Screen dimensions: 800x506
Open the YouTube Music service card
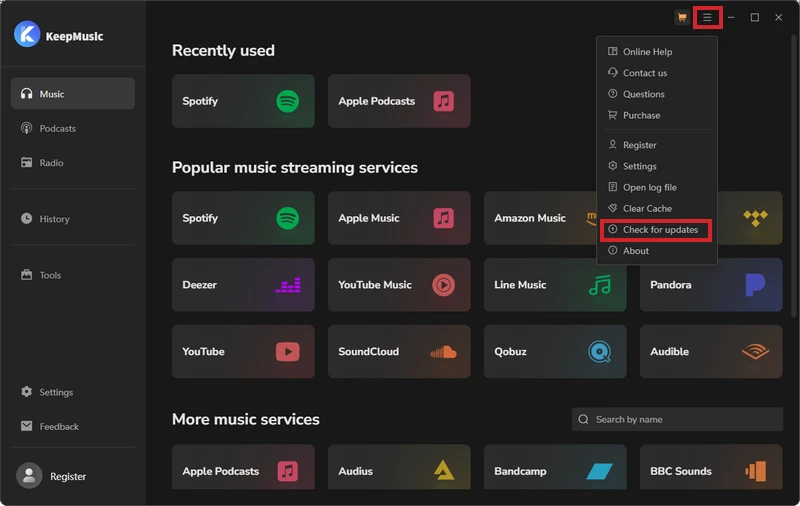[x=399, y=285]
